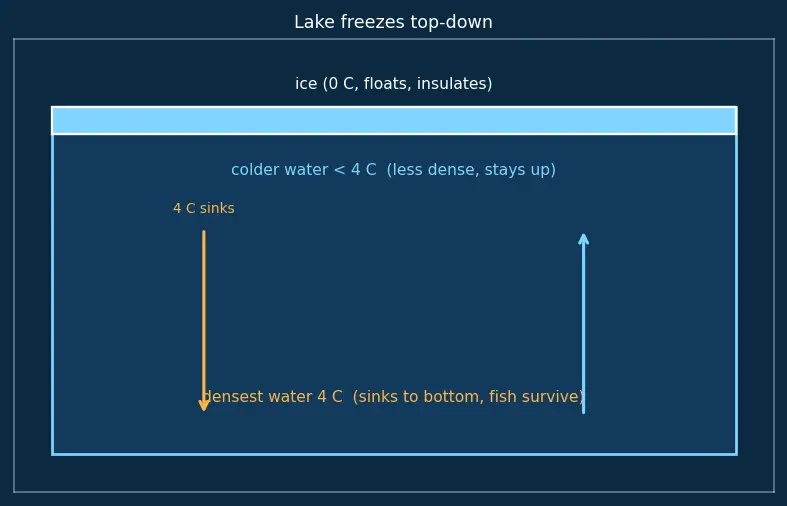Select the light blue rising arrow shaft
The width and height of the screenshot is (787, 506).
(x=583, y=327)
